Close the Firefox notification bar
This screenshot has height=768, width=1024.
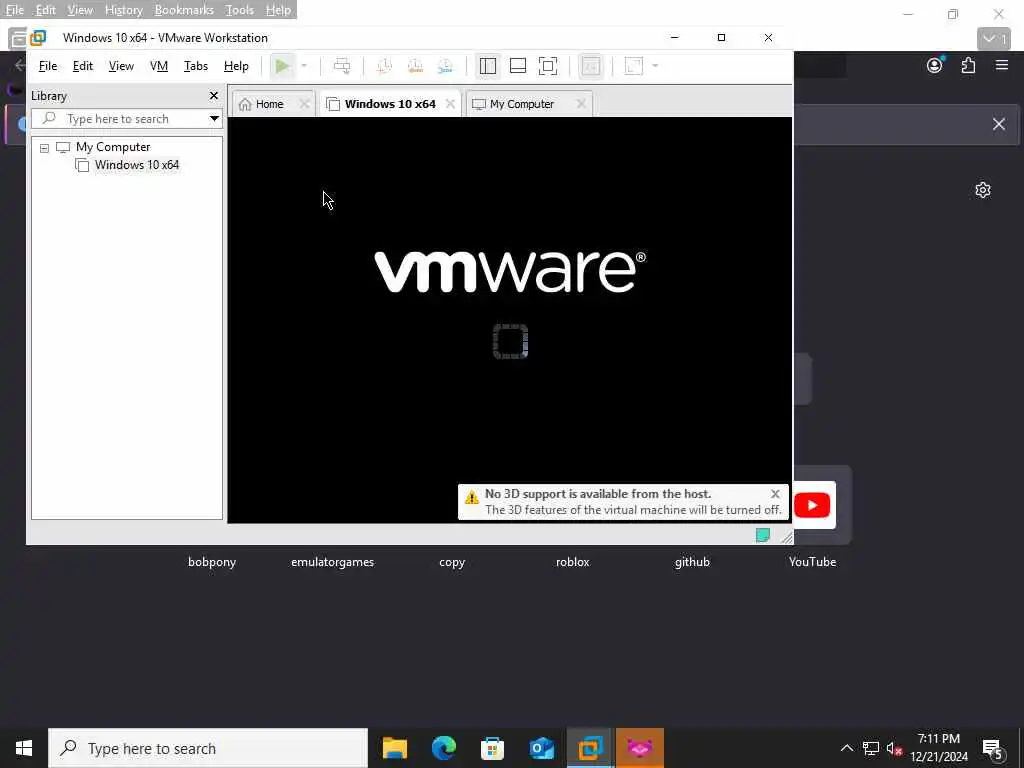[999, 124]
